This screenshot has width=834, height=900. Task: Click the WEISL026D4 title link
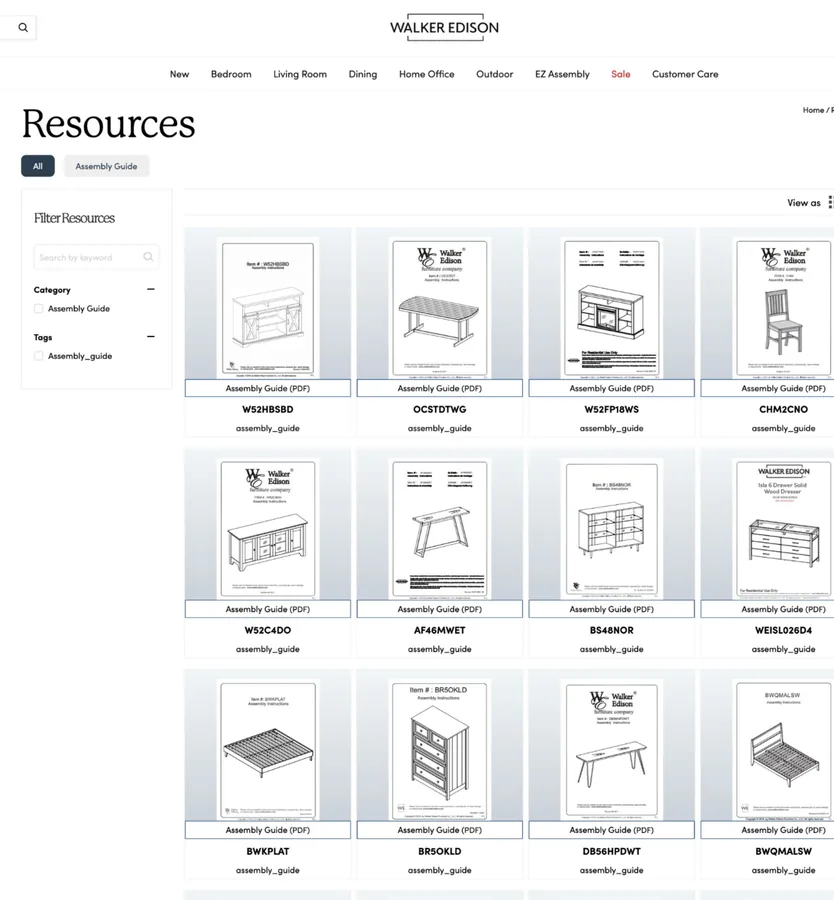point(783,630)
